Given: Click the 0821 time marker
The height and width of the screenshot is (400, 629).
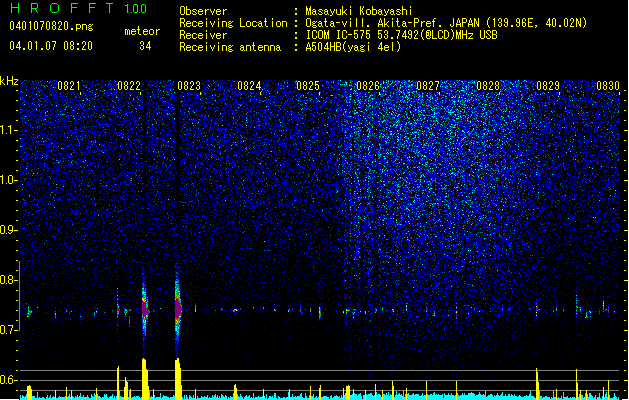Looking at the screenshot, I should (x=69, y=85).
